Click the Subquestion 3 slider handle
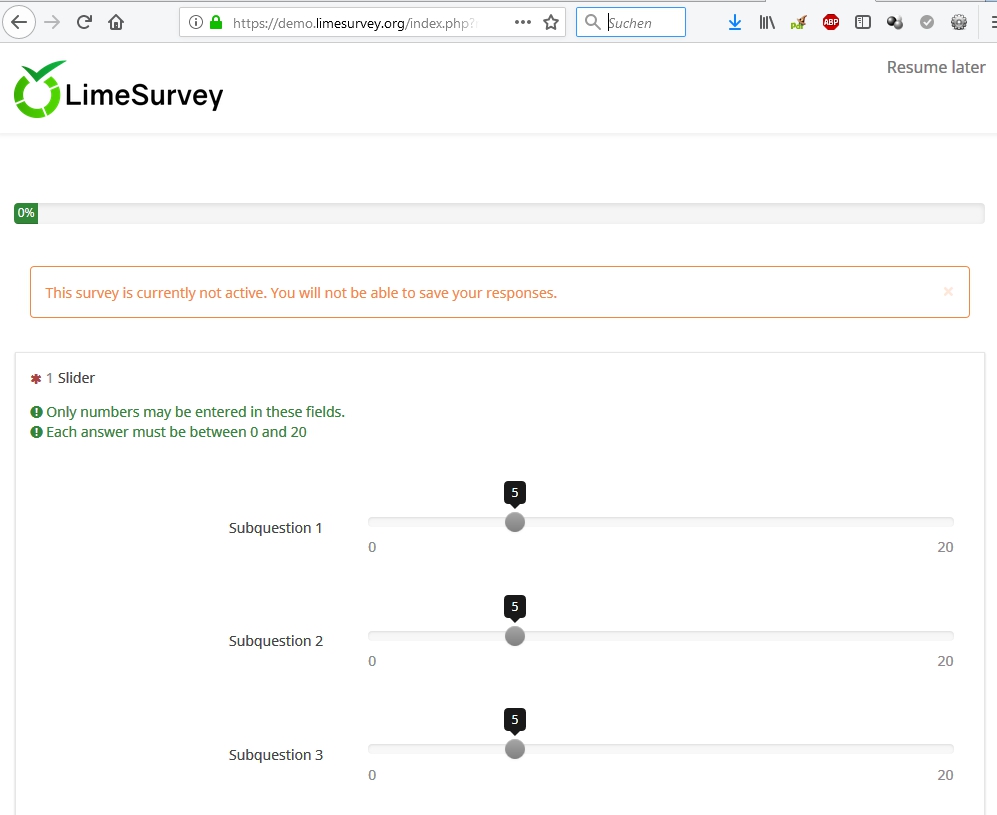 (515, 749)
